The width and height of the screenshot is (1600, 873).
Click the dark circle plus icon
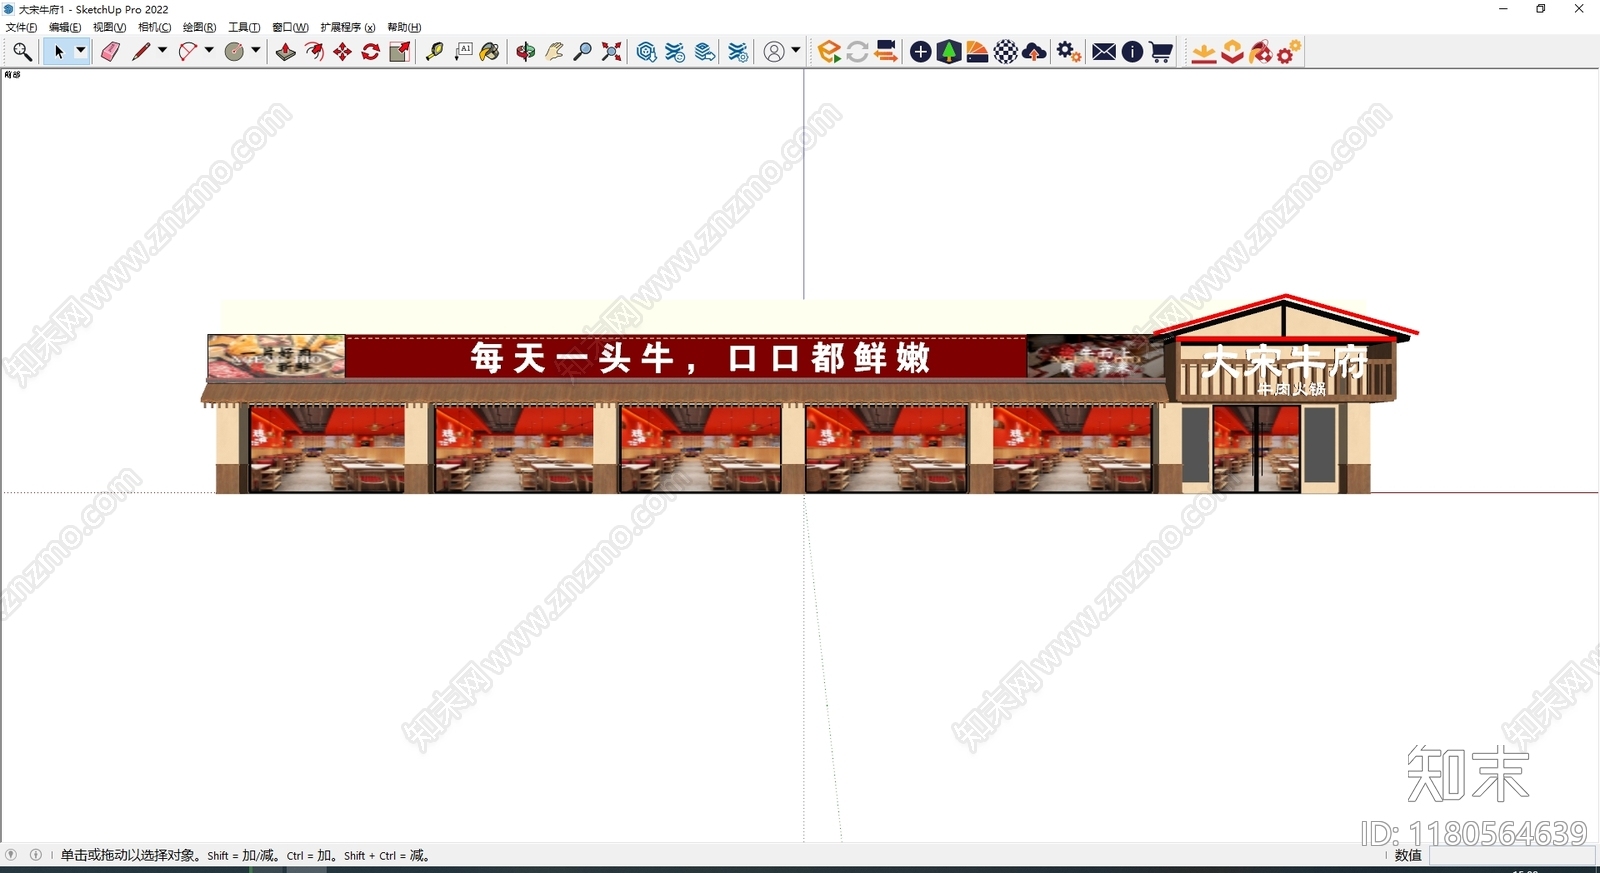pos(921,52)
